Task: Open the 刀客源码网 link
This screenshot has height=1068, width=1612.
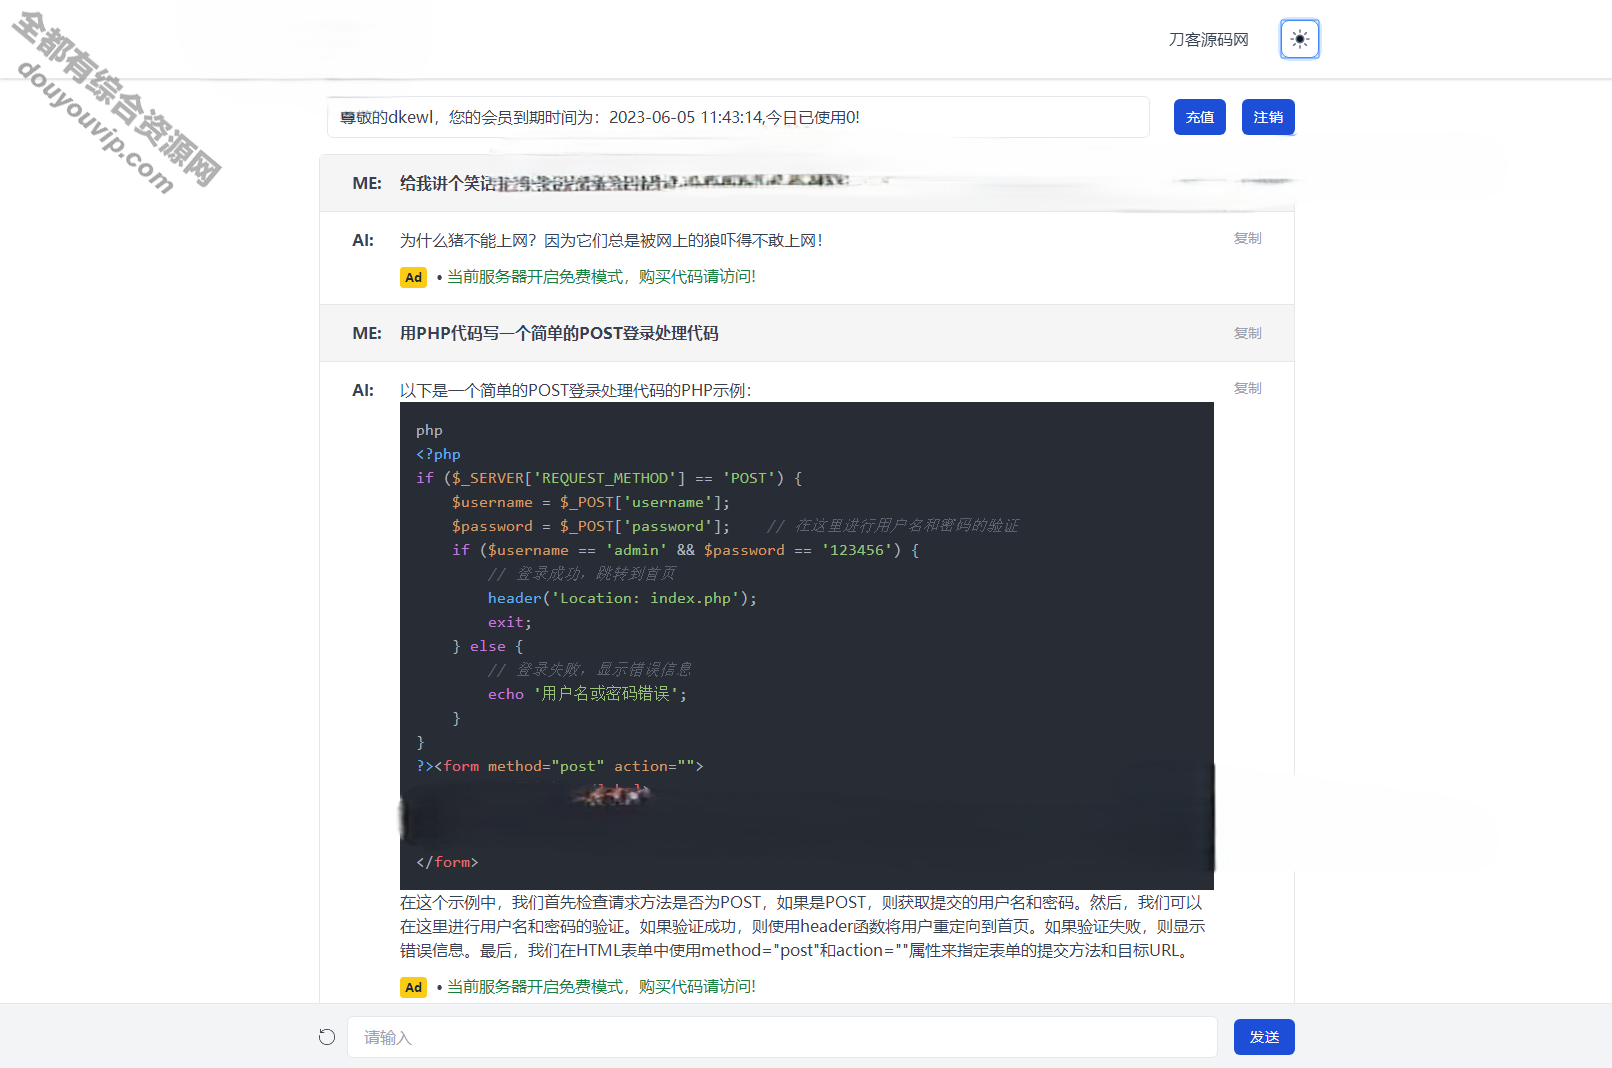Action: pos(1208,39)
